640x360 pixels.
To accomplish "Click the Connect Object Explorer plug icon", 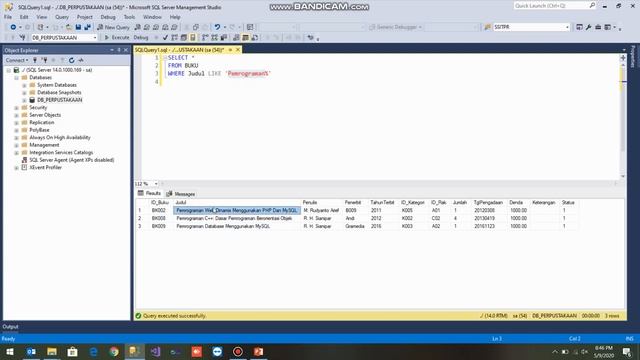I will pos(35,60).
